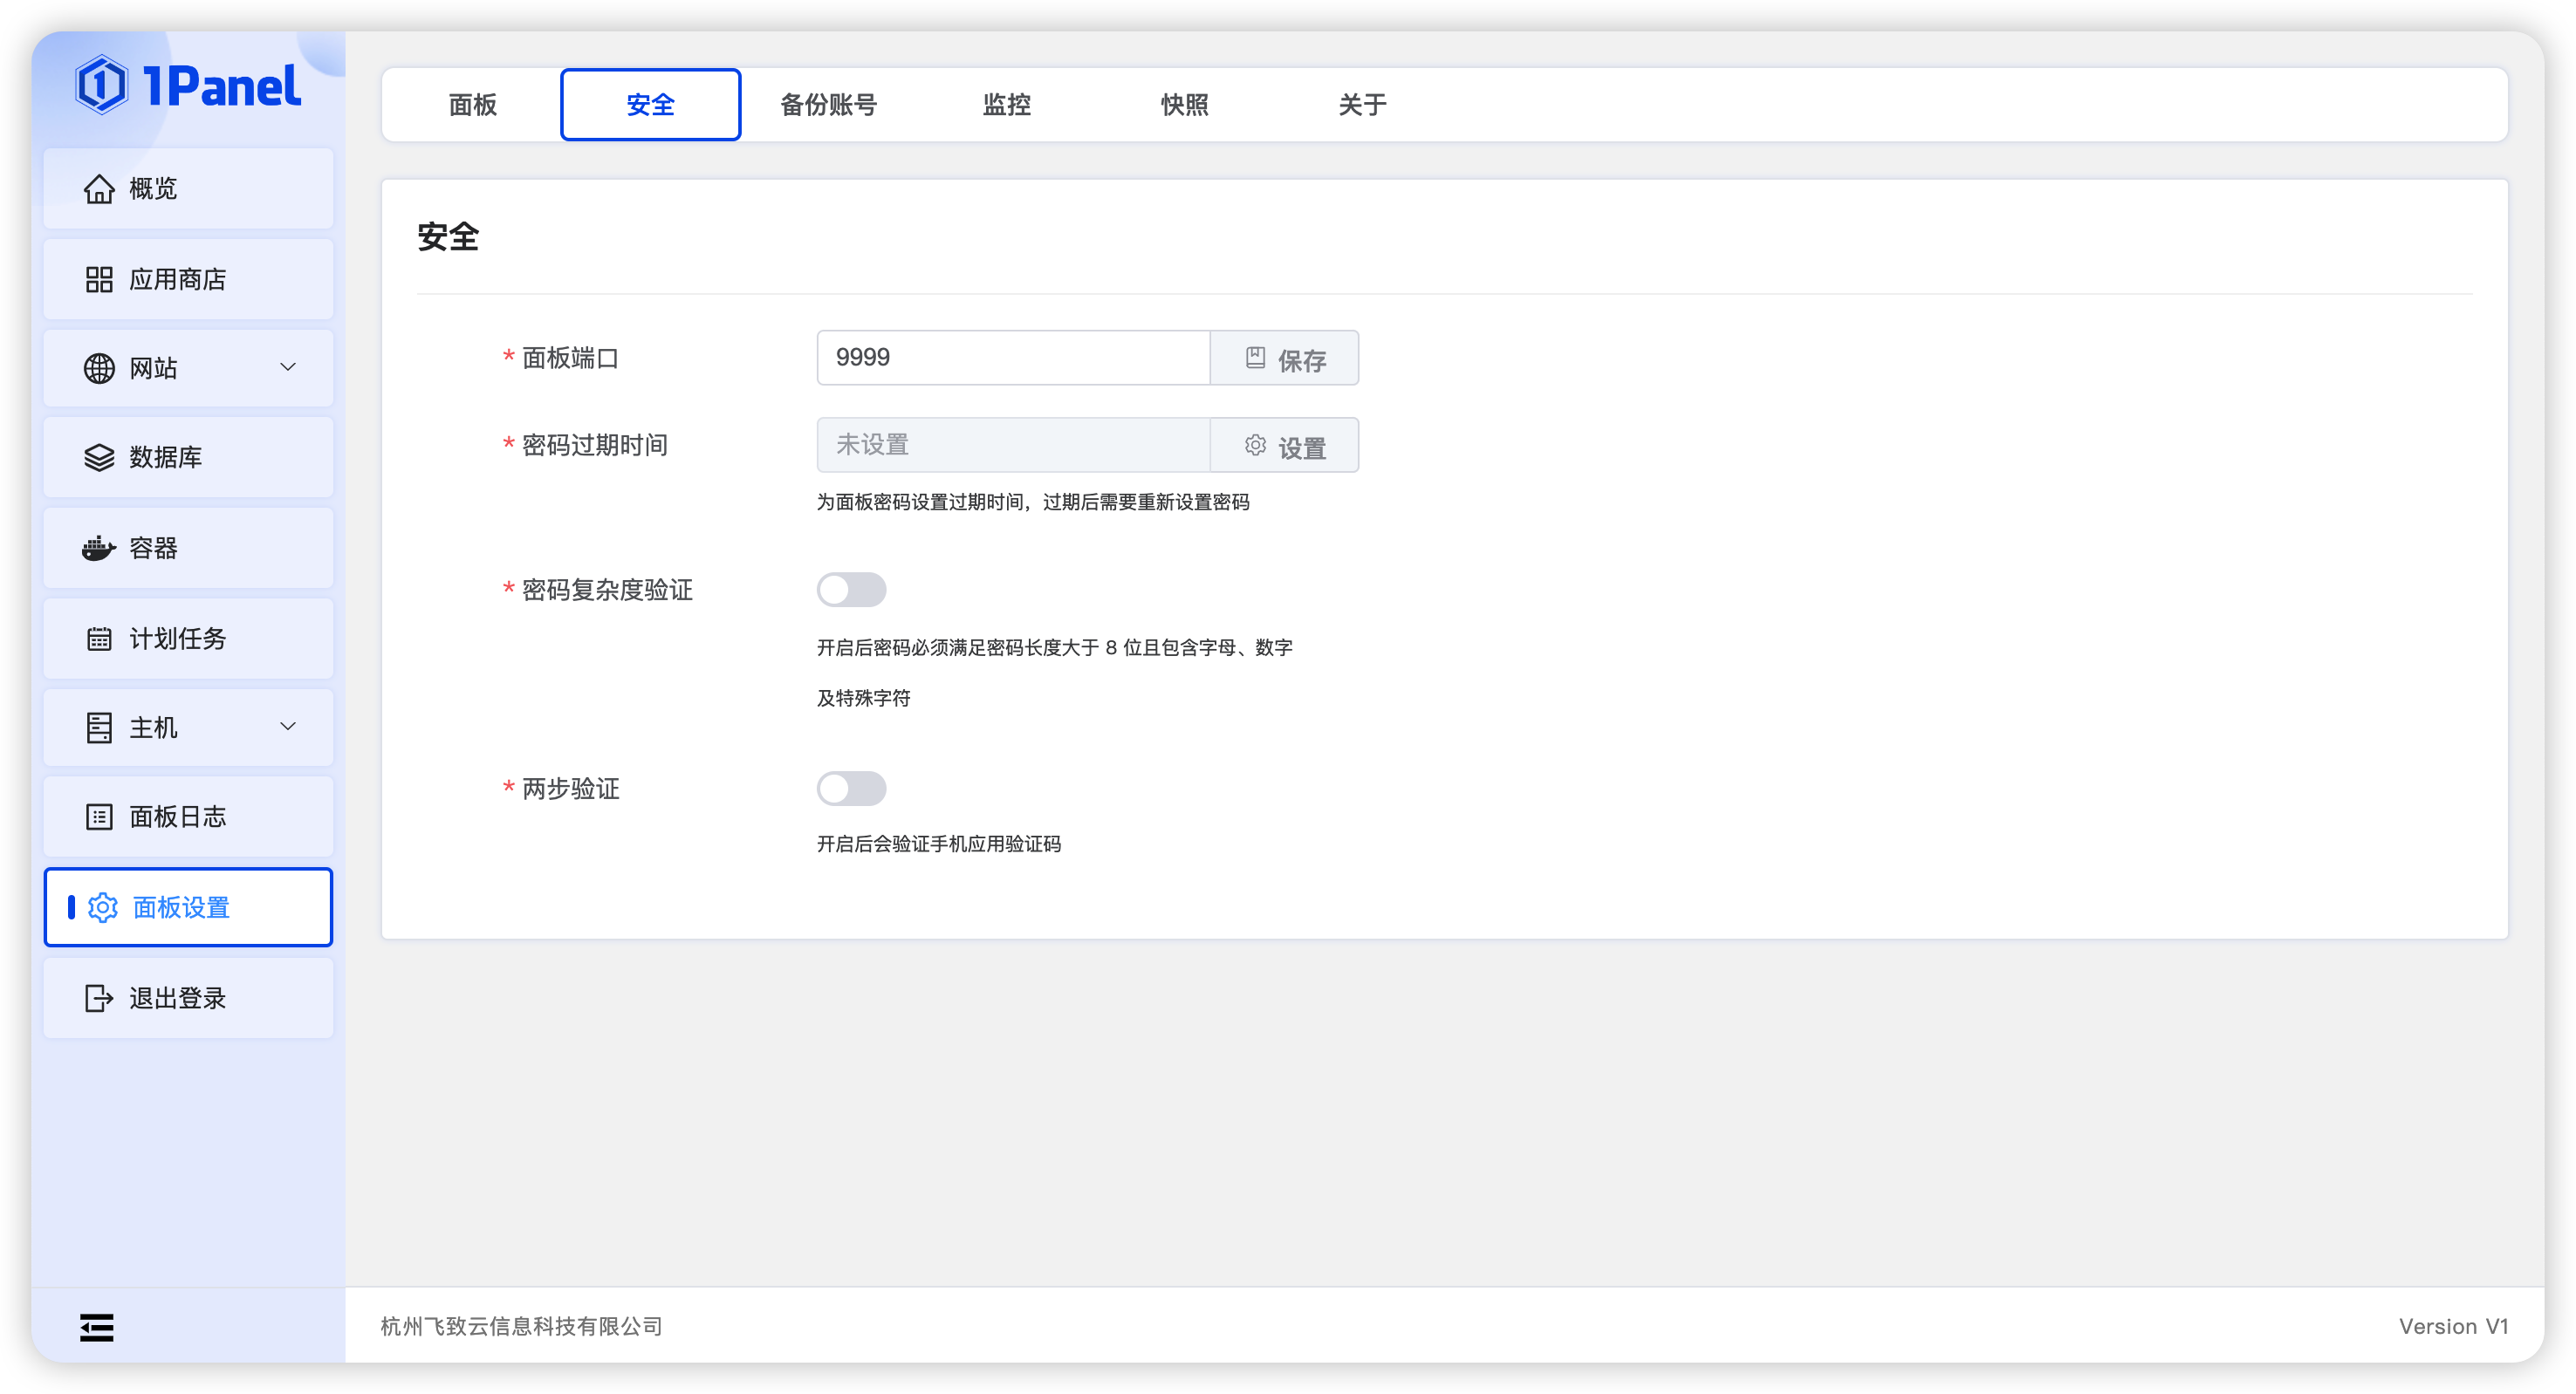Click the 数据库 database icon
Screen dimensions: 2576x1394
(x=97, y=457)
